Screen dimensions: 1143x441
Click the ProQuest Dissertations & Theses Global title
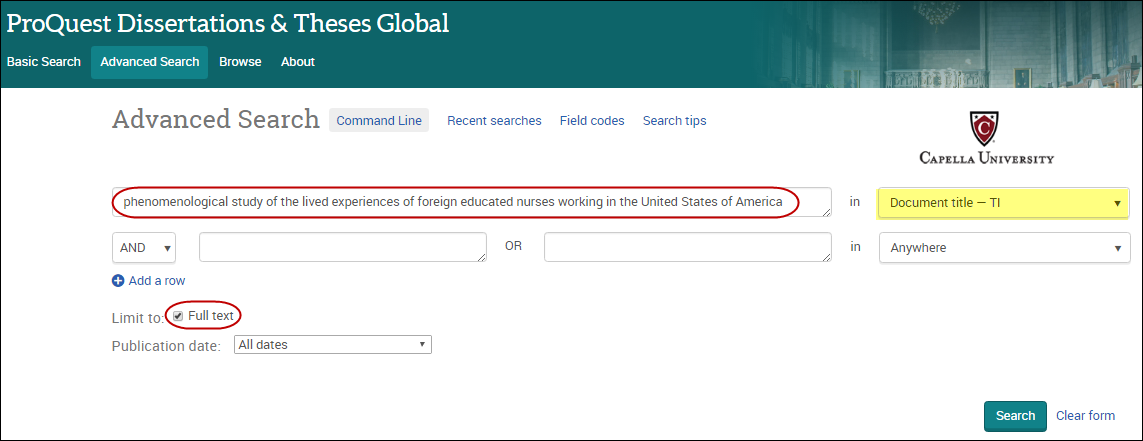point(227,23)
